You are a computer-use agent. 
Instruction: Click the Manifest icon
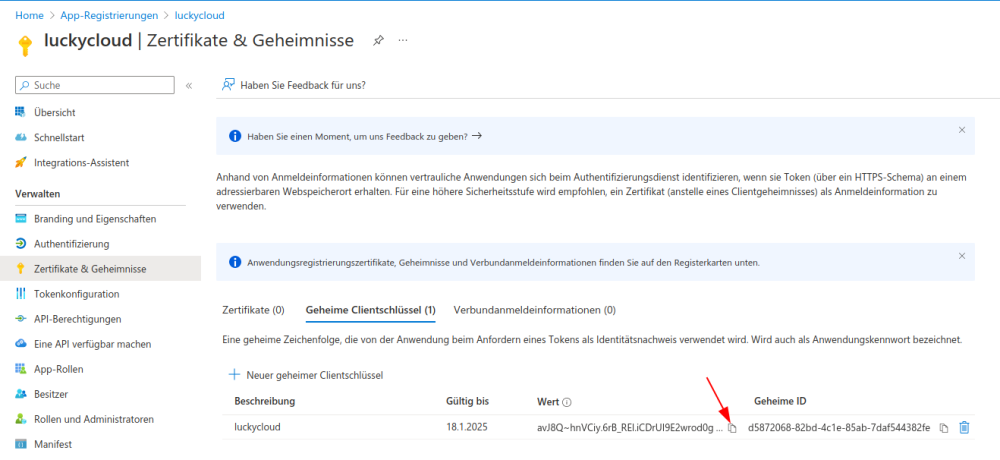(x=20, y=444)
